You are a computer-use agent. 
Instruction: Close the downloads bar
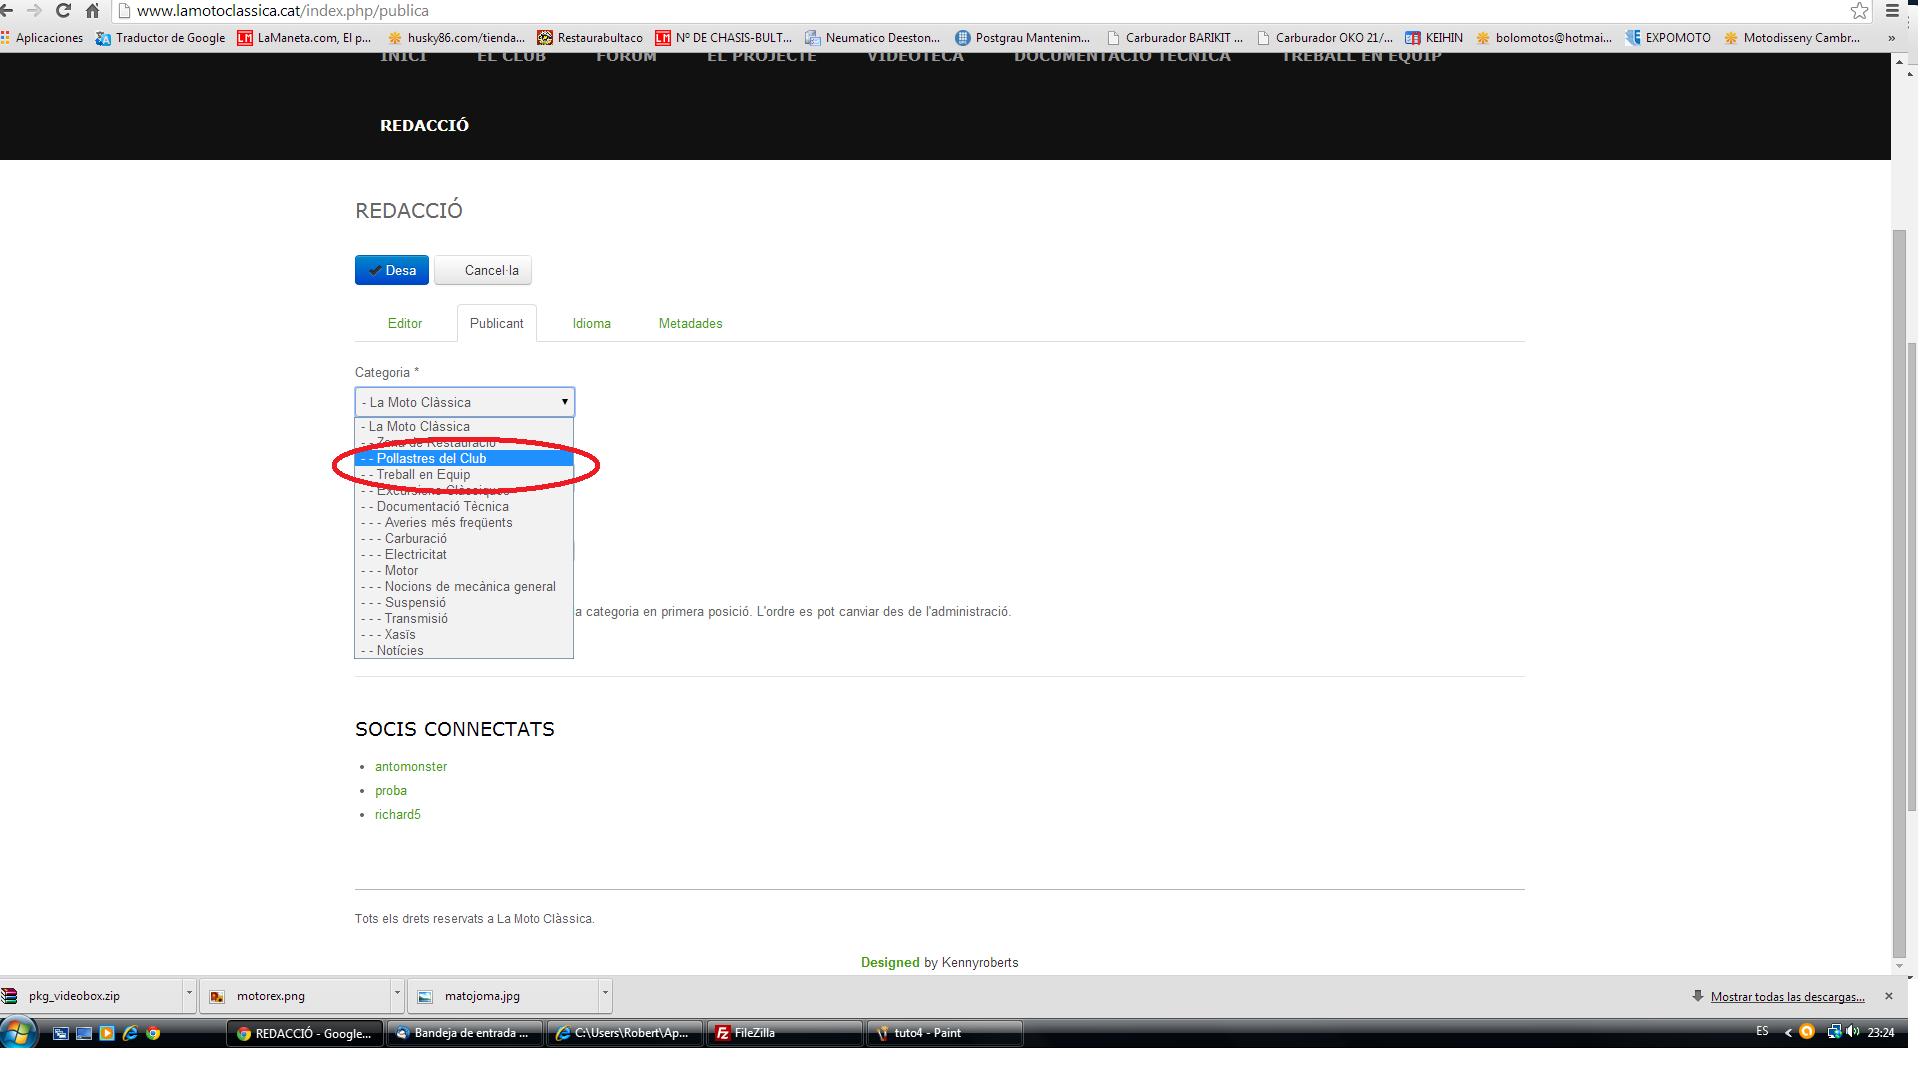pos(1888,996)
